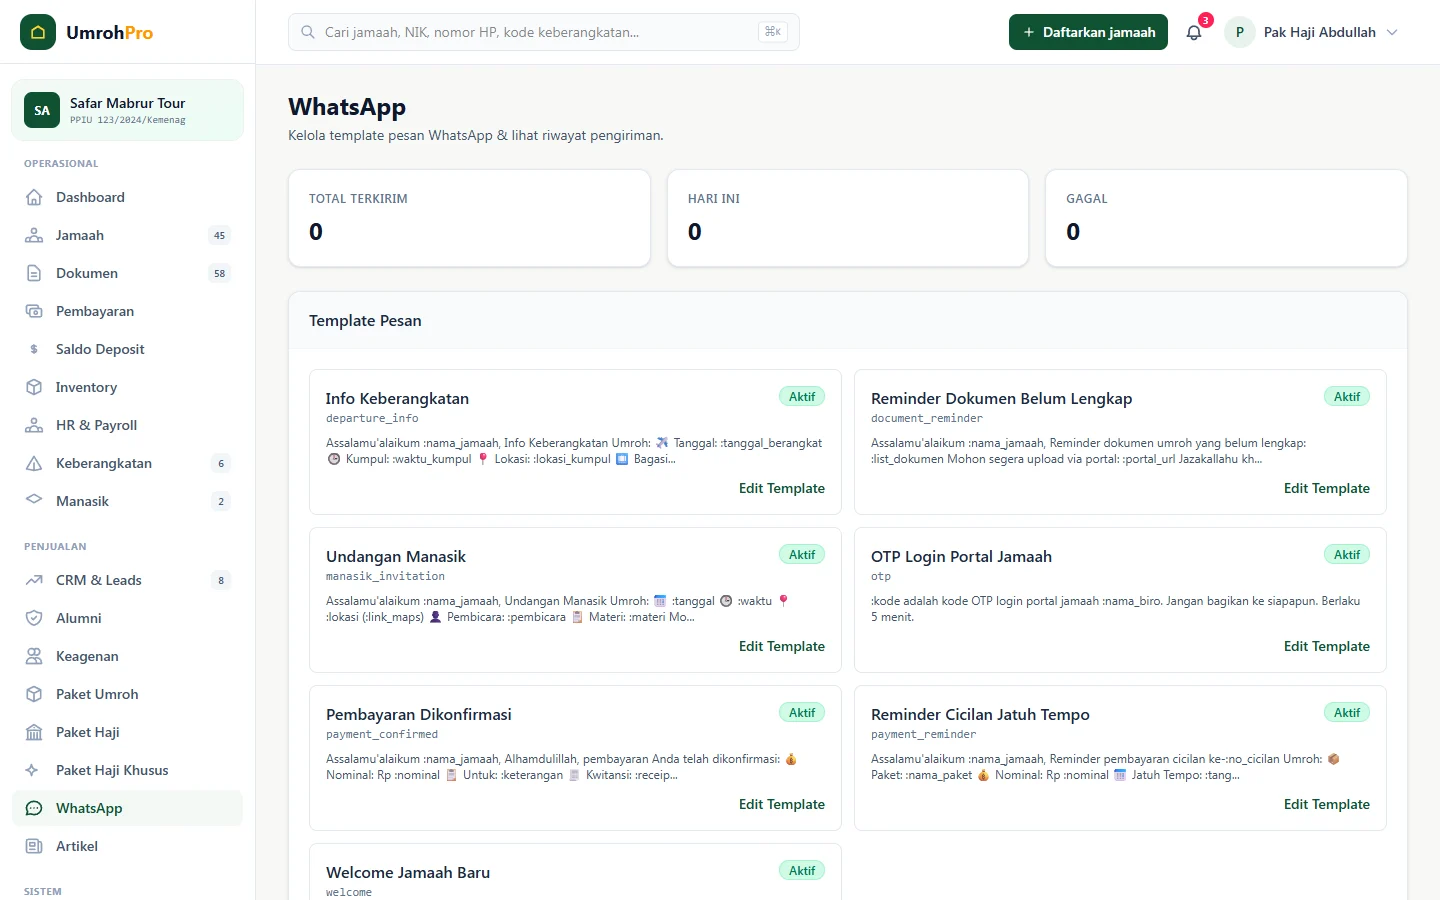Viewport: 1440px width, 900px height.
Task: Click the CRM & Leads trend icon
Action: [34, 580]
